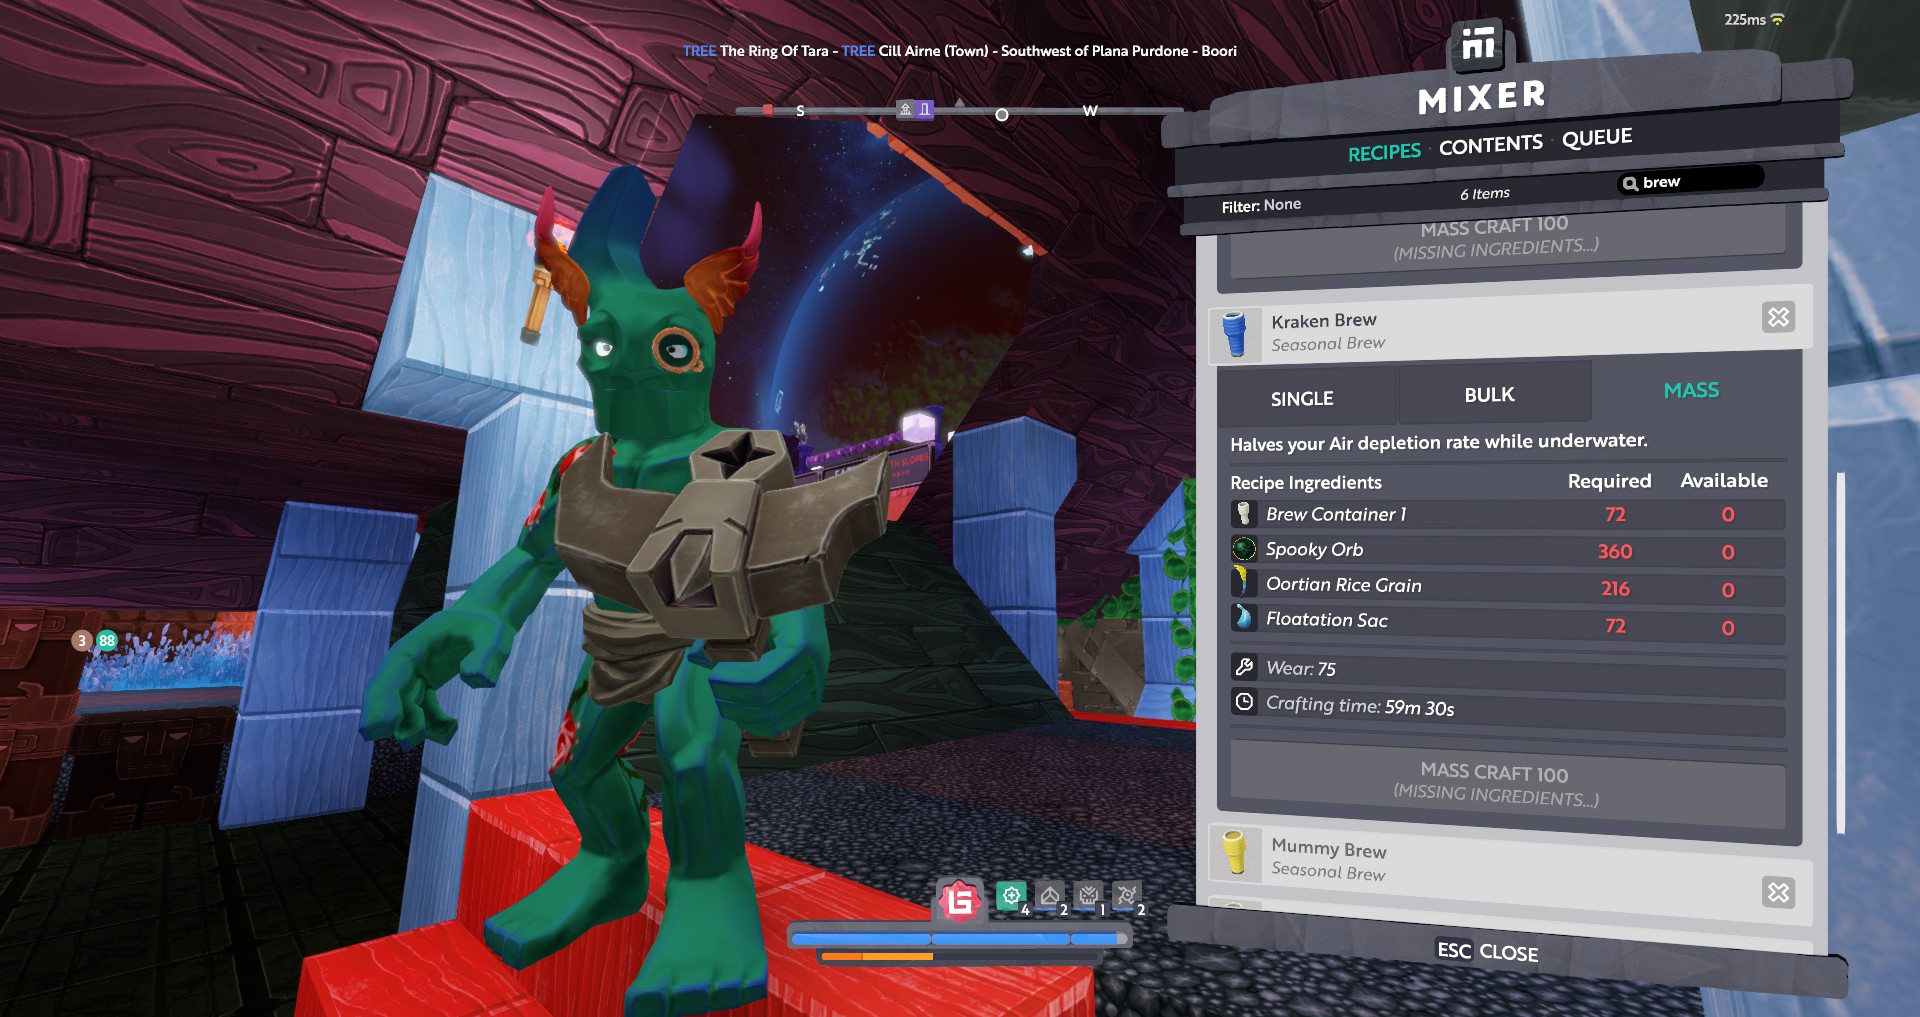Select the BULK crafting mode
The image size is (1920, 1017).
point(1489,395)
